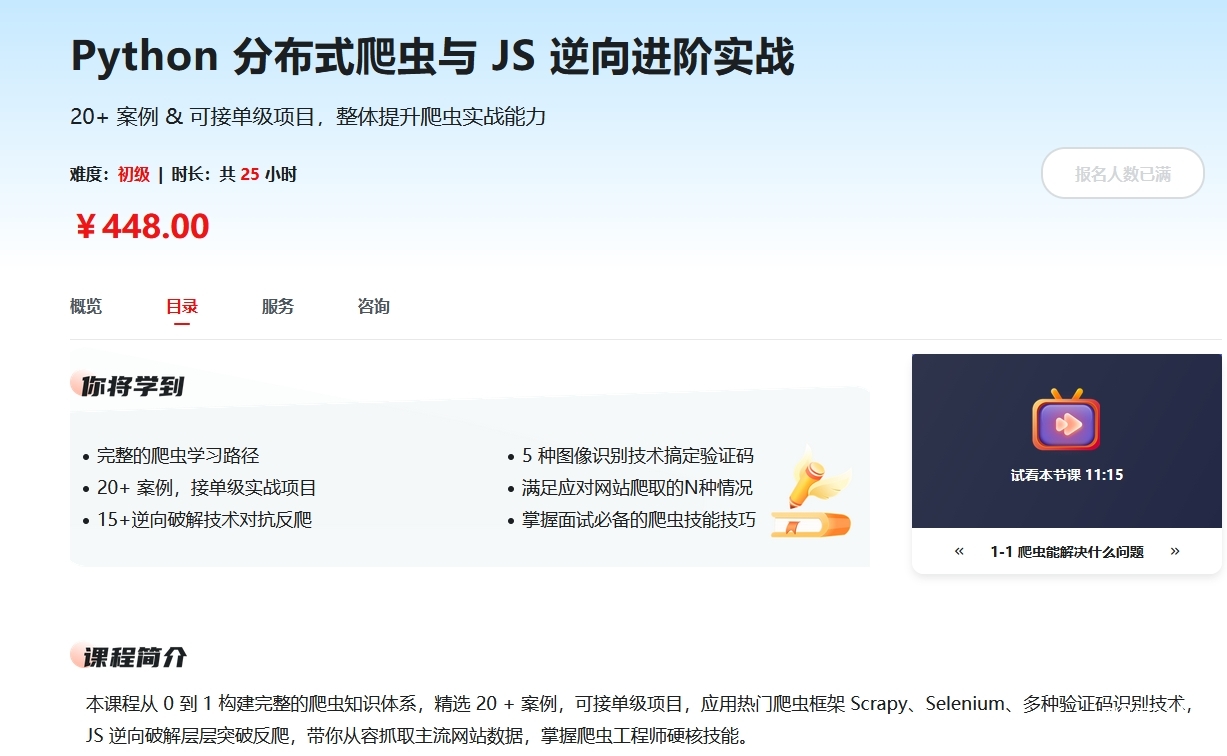Click bullet 15+逆向破解技术对抗反爬
This screenshot has width=1227, height=756.
pos(204,520)
